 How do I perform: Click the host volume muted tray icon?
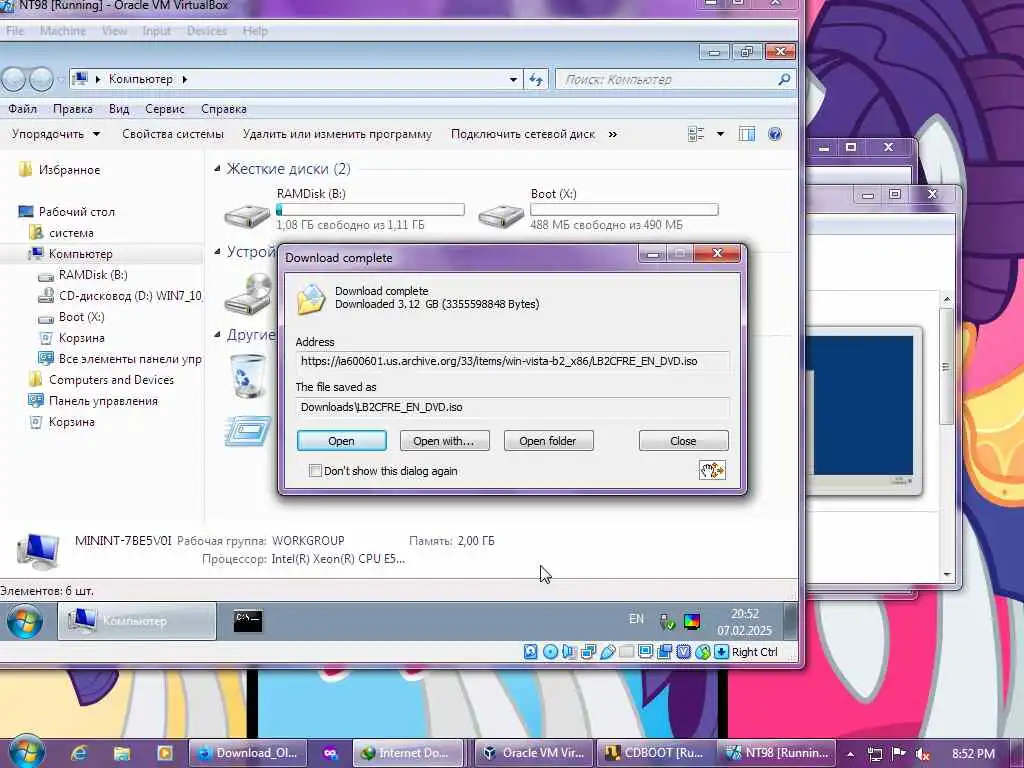(922, 754)
